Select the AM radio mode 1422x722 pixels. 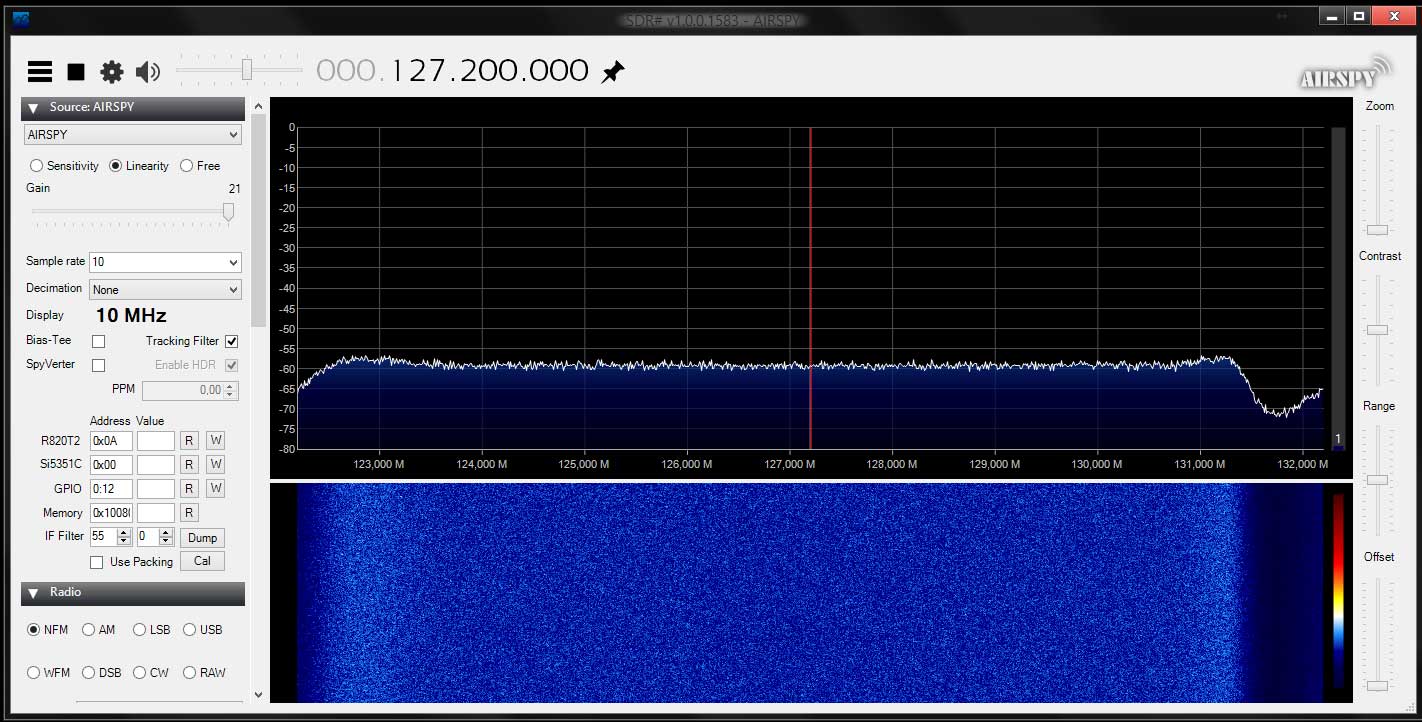pos(89,630)
